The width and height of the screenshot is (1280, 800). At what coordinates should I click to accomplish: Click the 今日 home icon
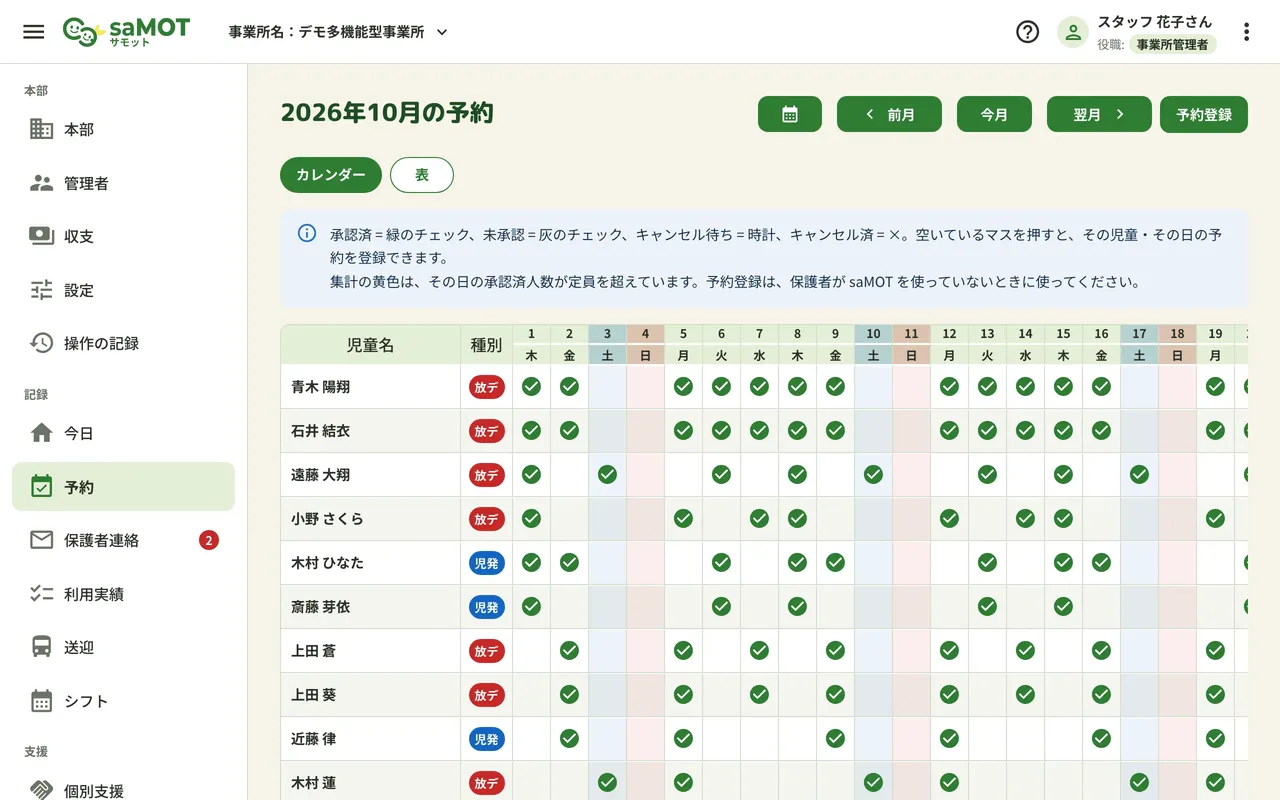(x=41, y=433)
